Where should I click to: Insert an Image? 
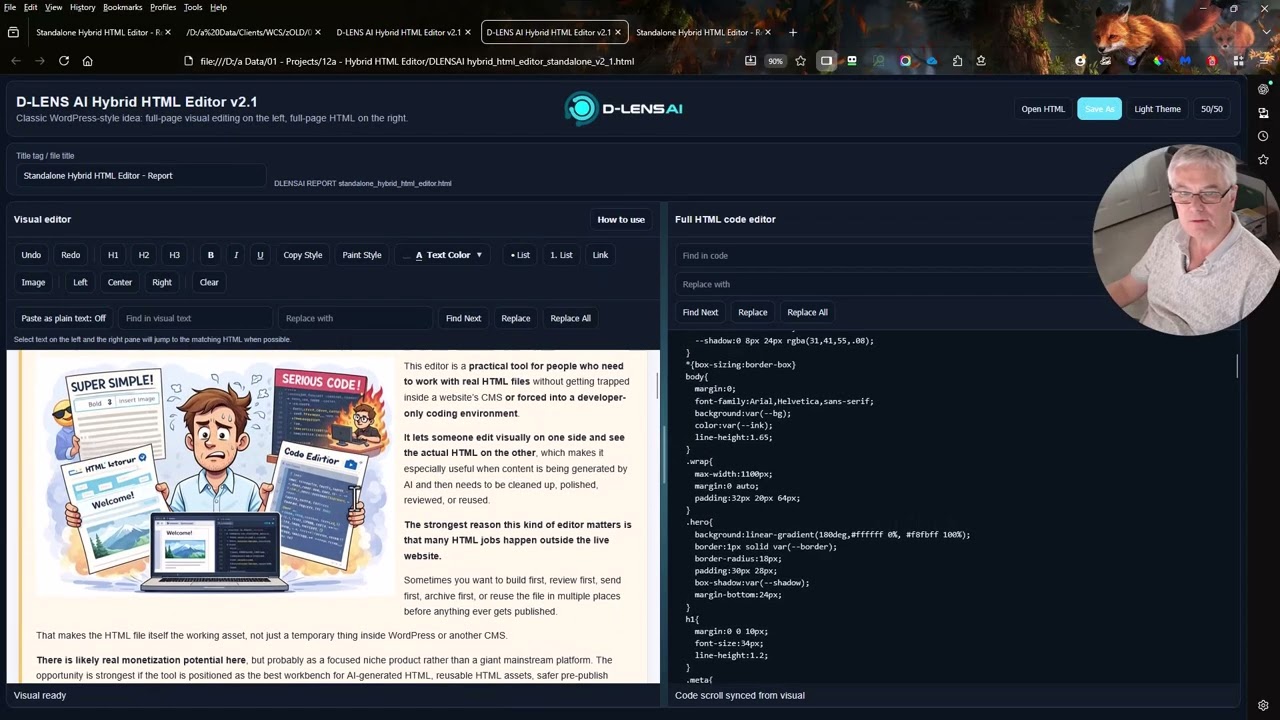coord(33,282)
